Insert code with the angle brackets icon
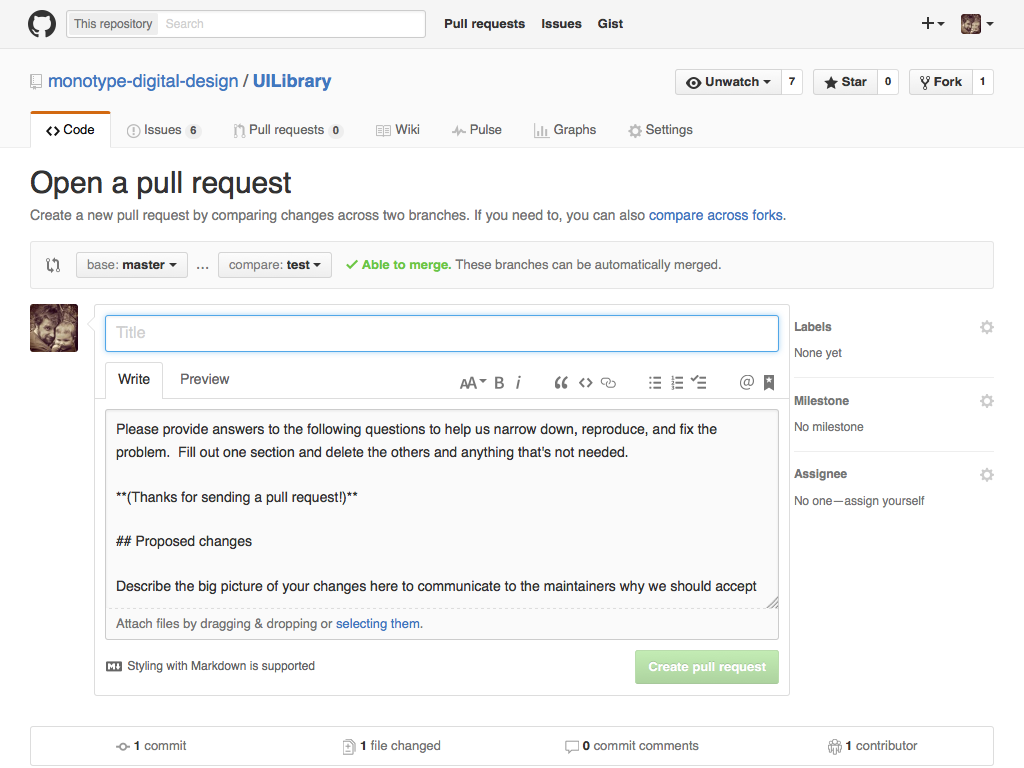 point(586,383)
